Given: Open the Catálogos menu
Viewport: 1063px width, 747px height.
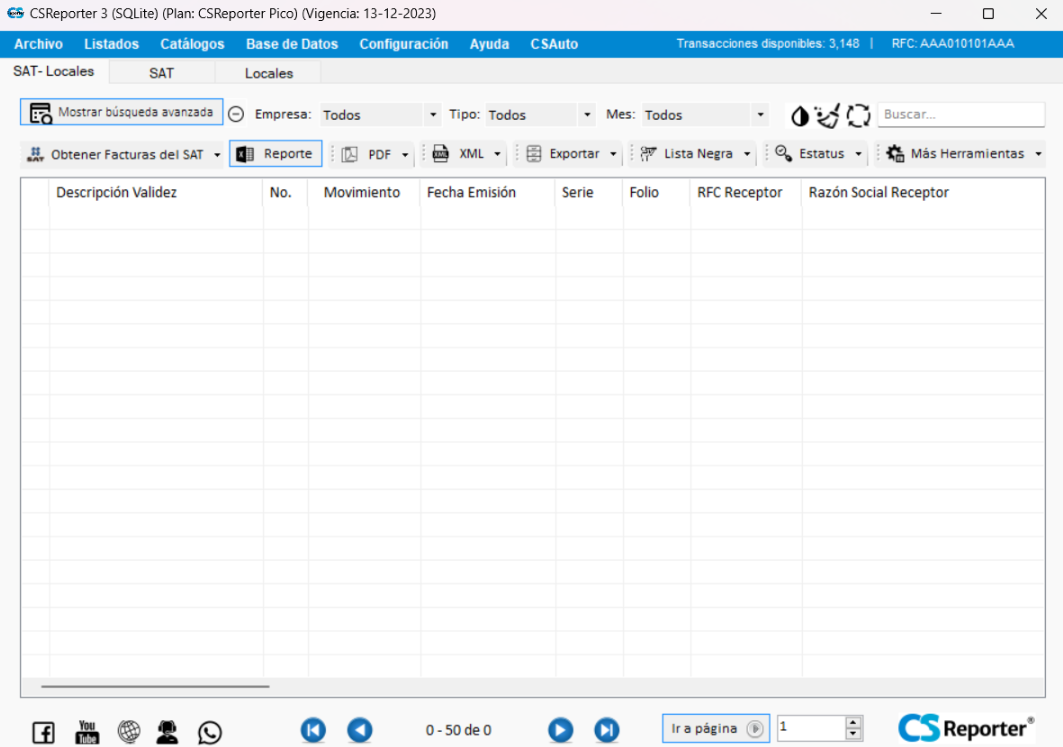Looking at the screenshot, I should point(192,44).
